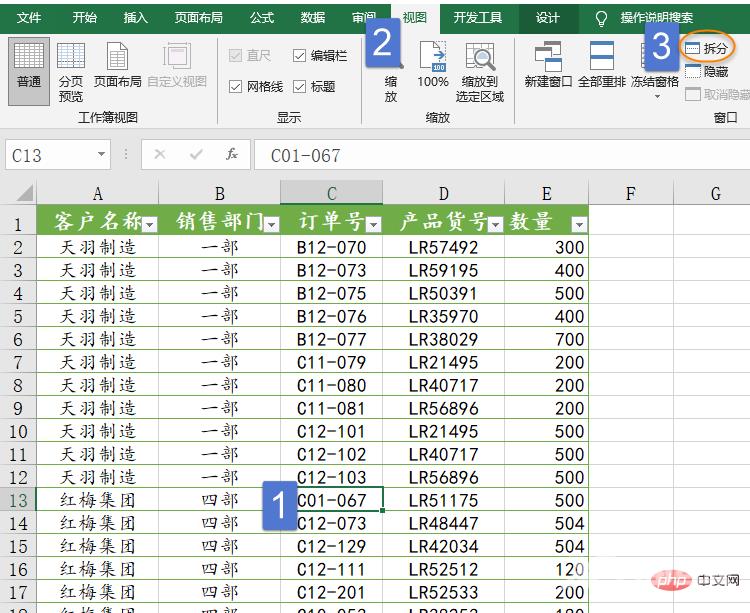
Task: Open a New Window (新建窗口)
Action: [550, 66]
